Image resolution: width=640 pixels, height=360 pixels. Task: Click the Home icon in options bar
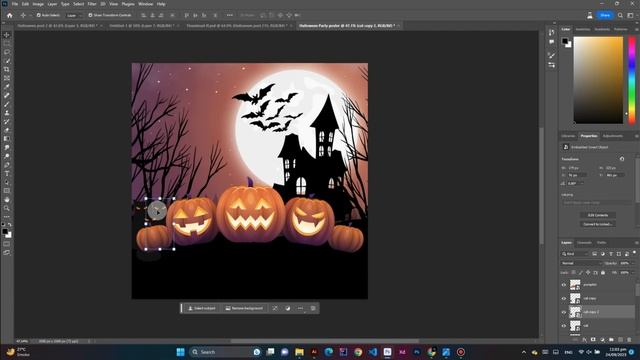click(9, 15)
